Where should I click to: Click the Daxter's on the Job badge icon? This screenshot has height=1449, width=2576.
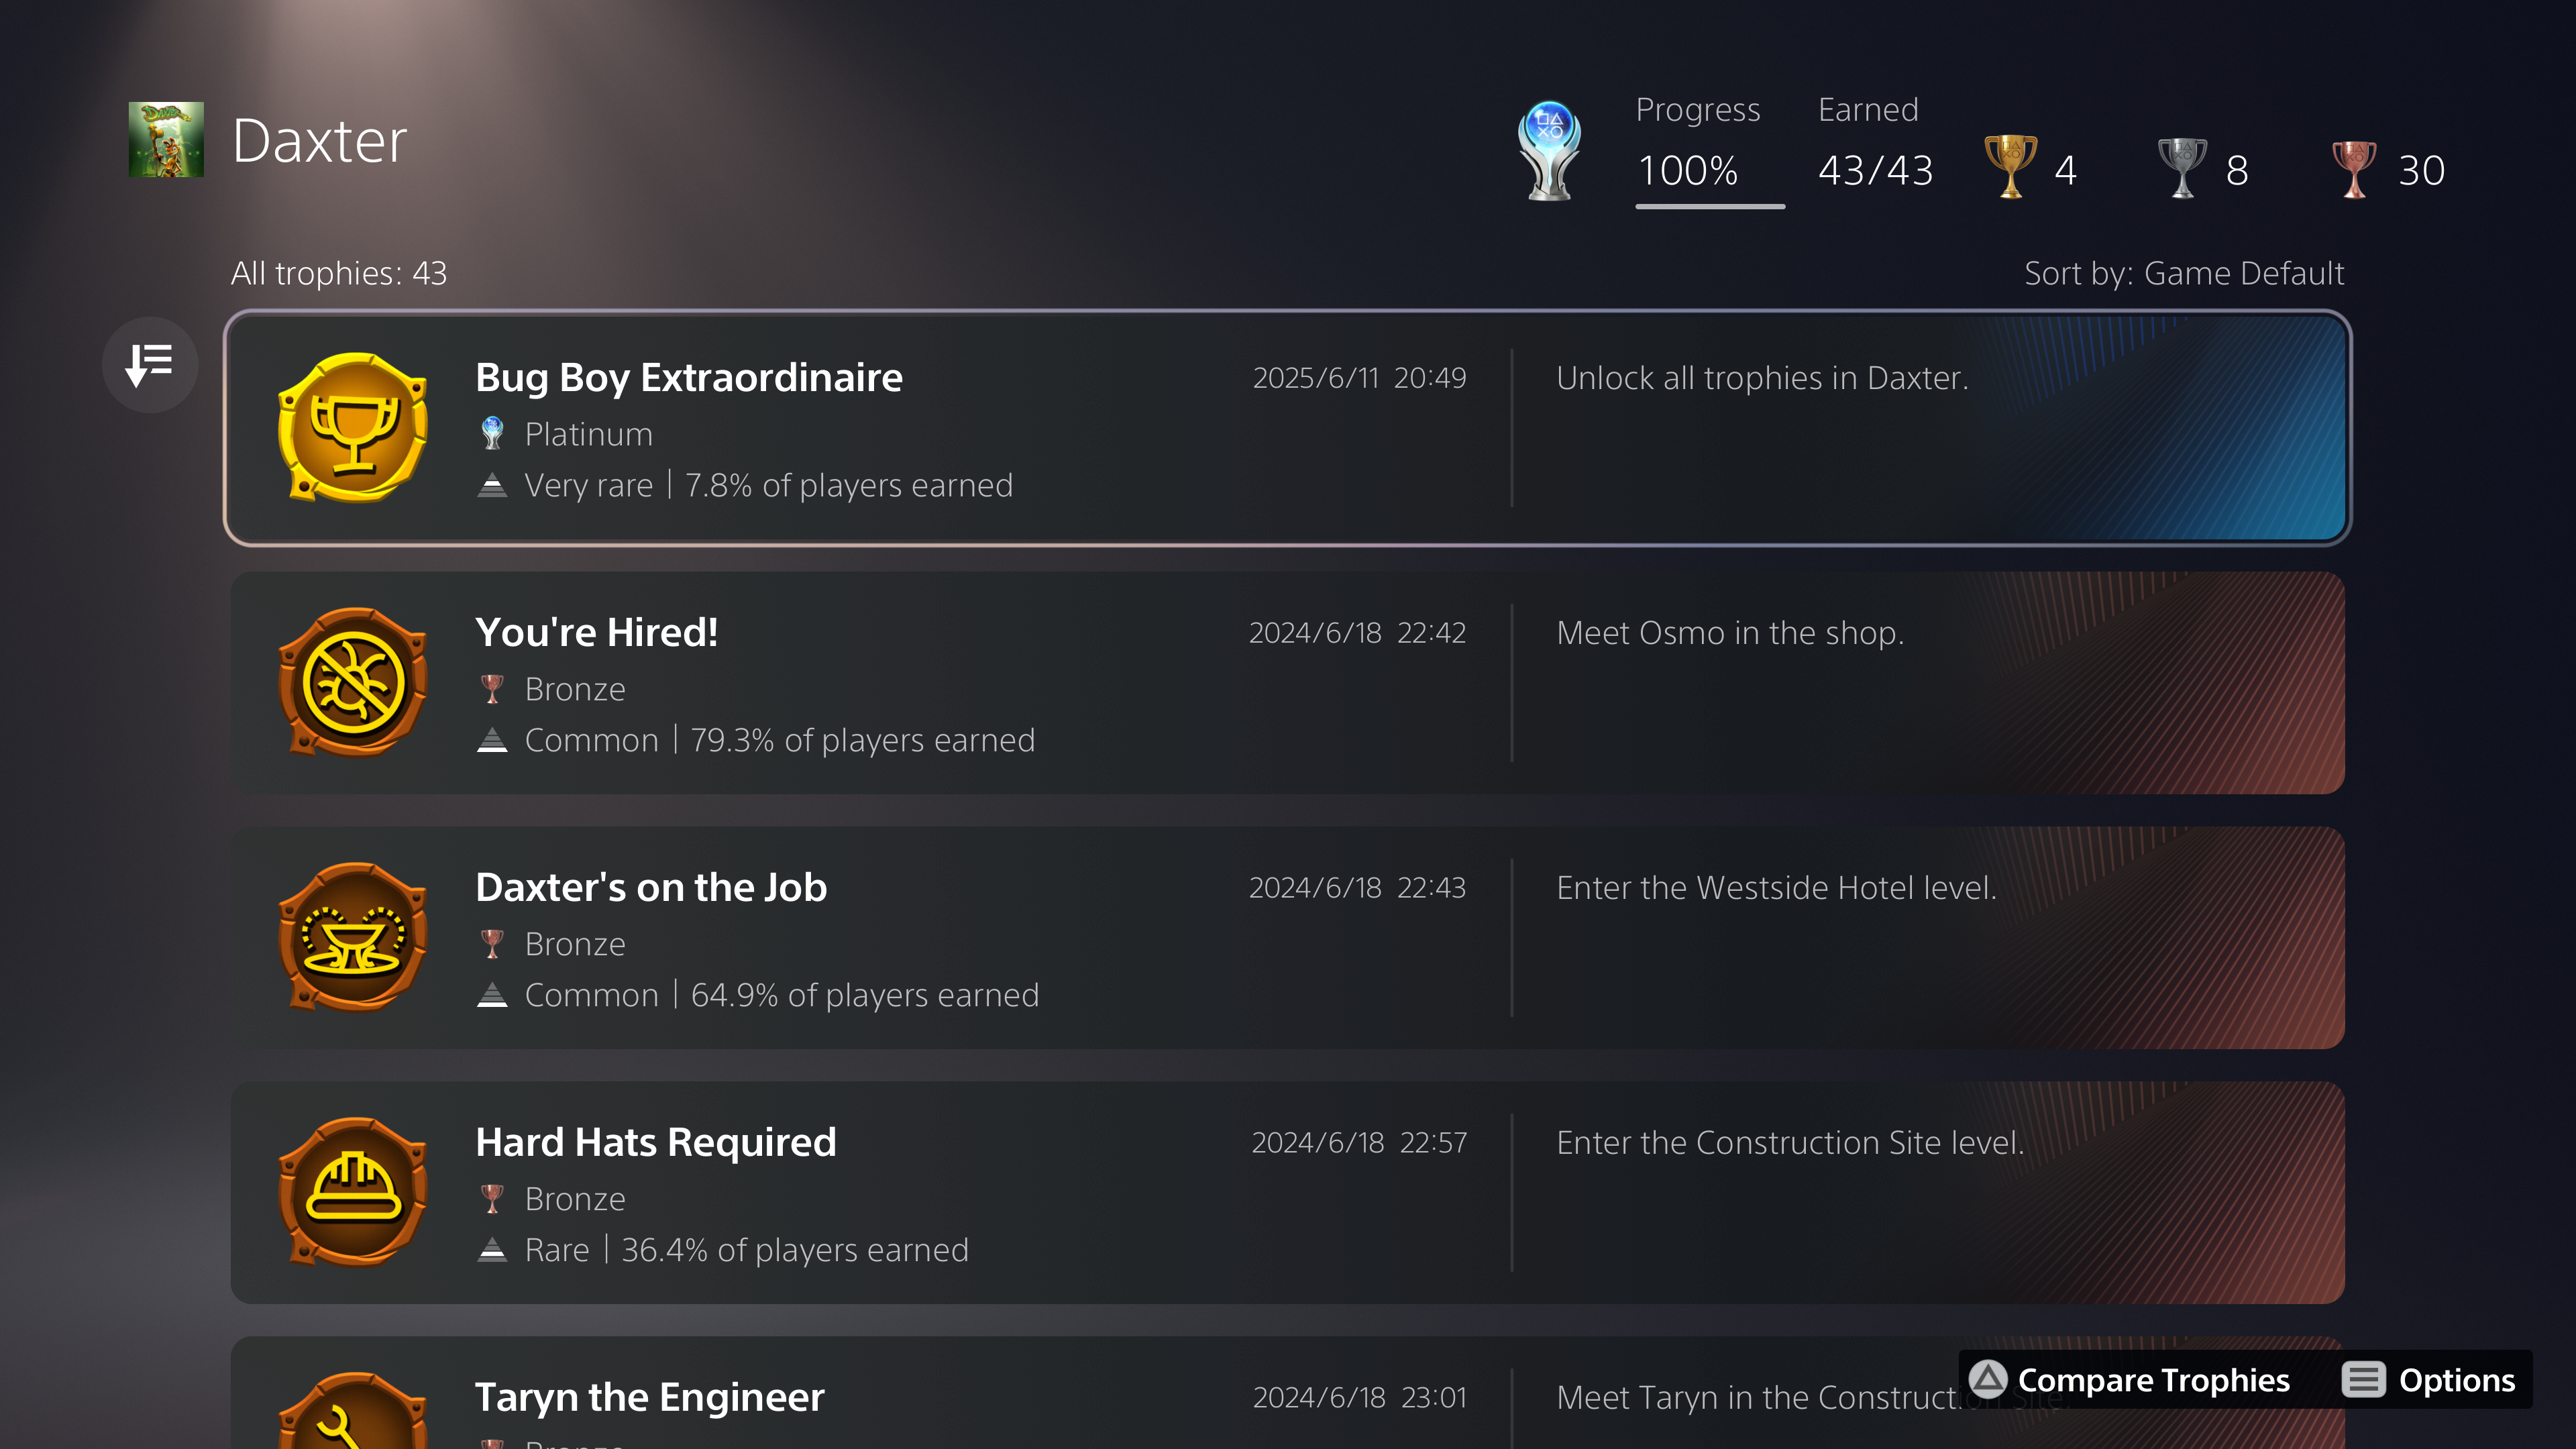point(353,938)
